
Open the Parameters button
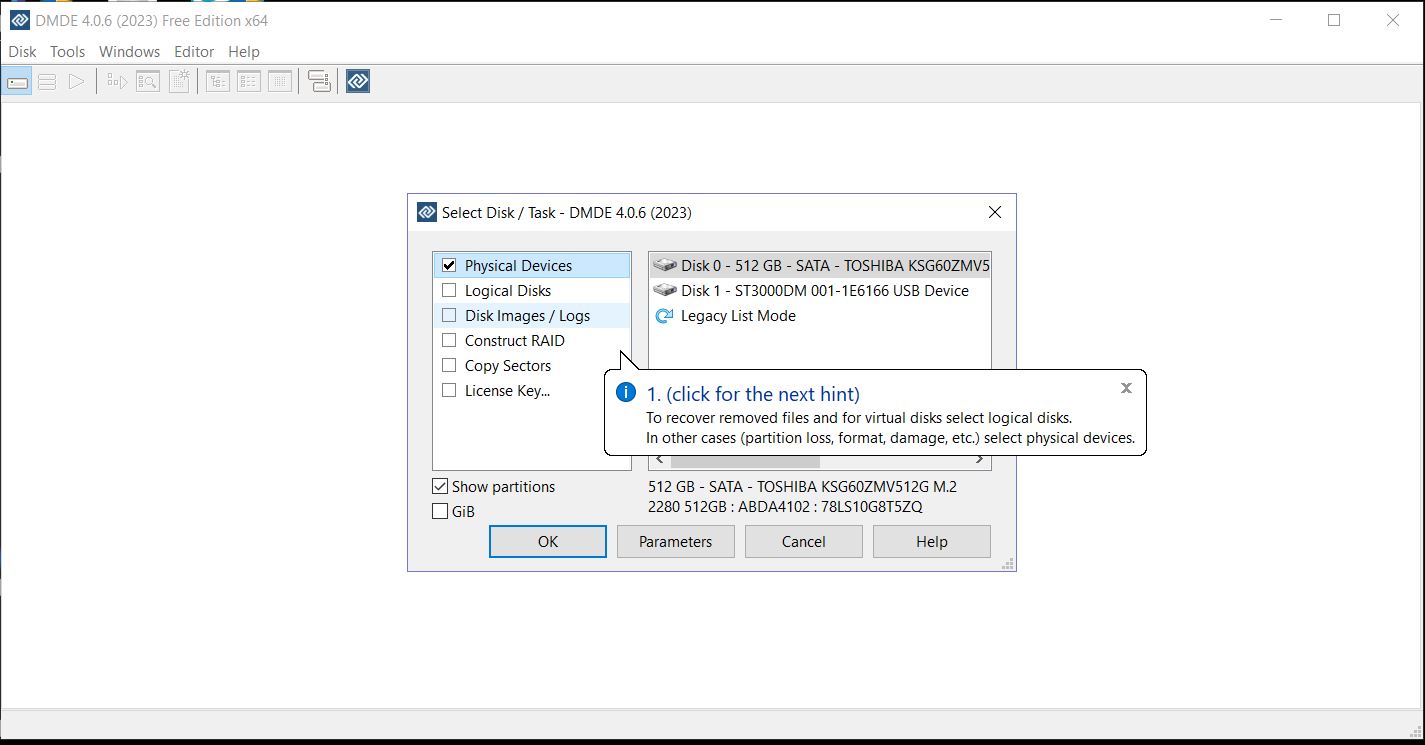coord(676,542)
